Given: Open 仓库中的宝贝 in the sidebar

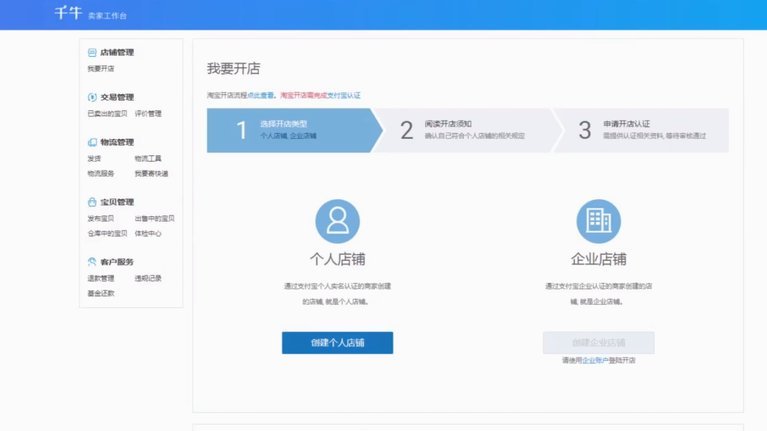Looking at the screenshot, I should (107, 233).
